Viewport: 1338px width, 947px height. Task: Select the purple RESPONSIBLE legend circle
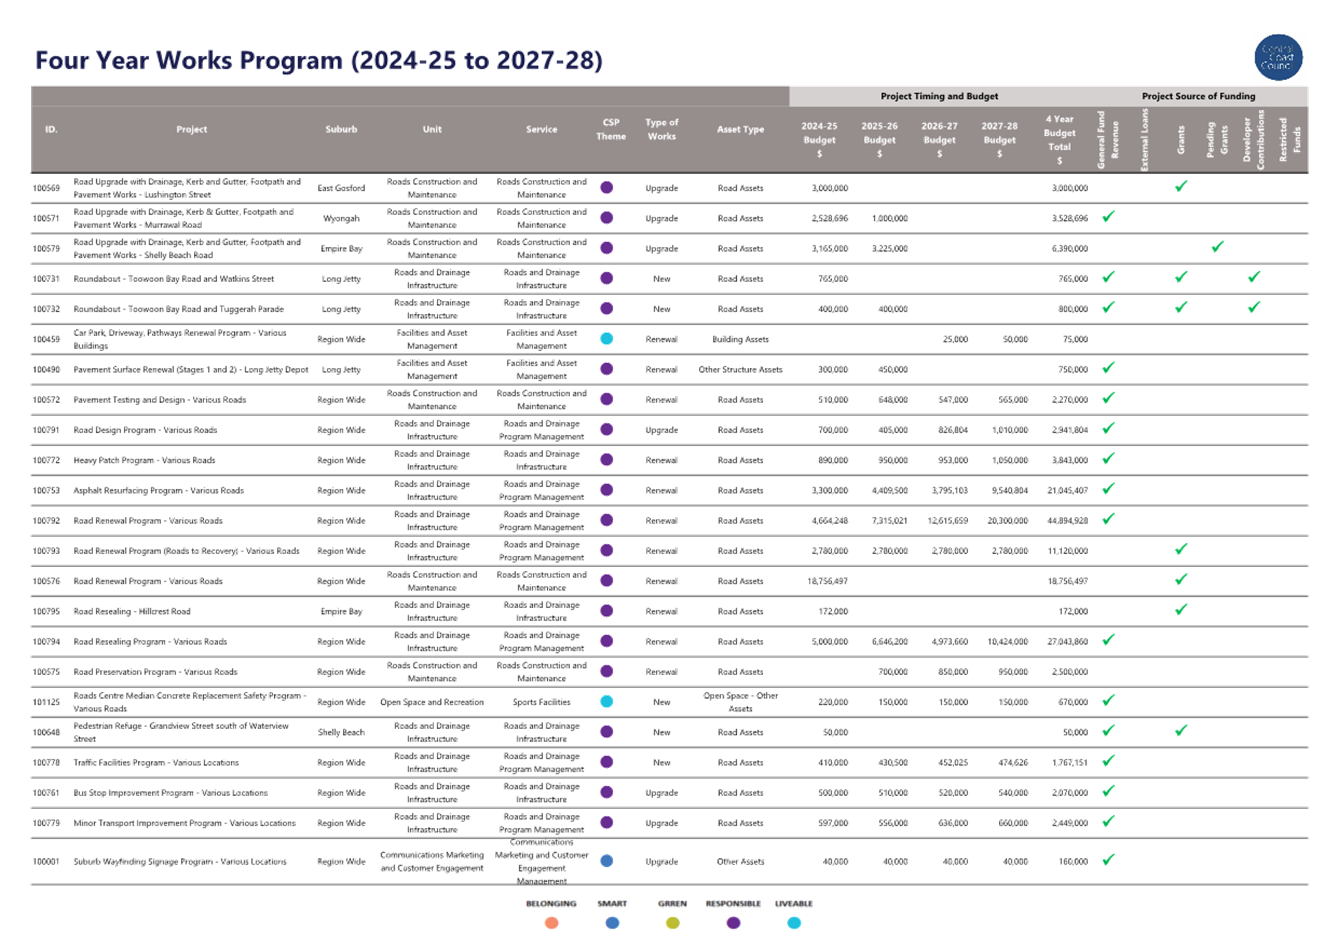(x=733, y=923)
